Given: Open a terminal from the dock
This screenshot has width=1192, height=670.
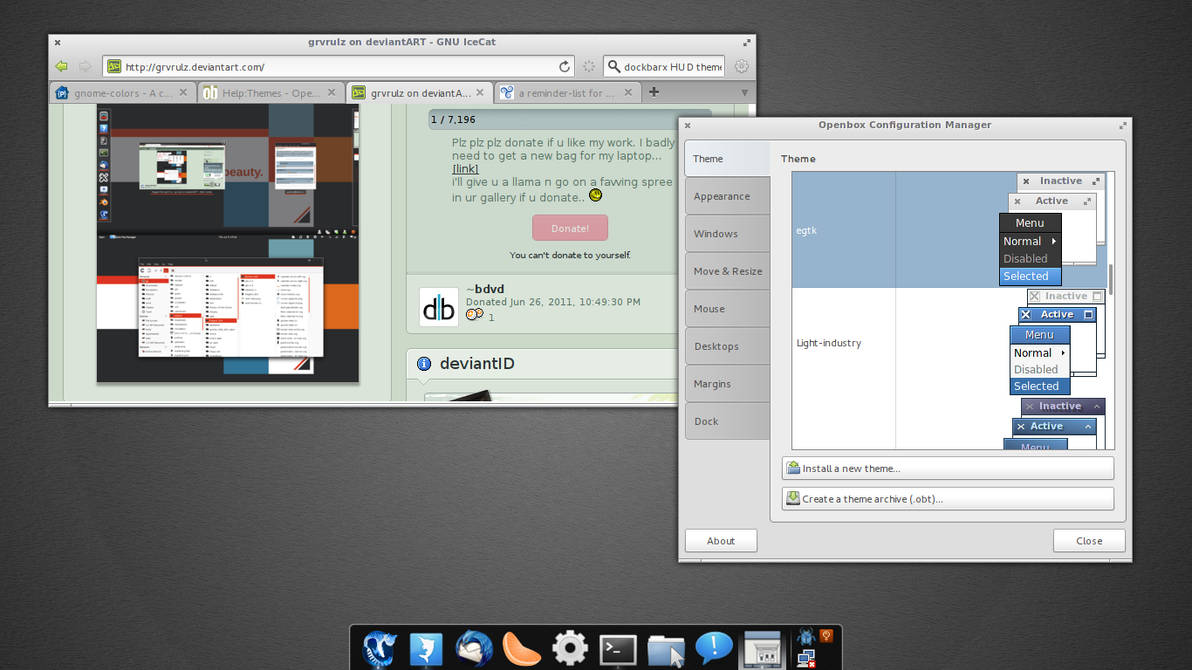Looking at the screenshot, I should coord(617,648).
